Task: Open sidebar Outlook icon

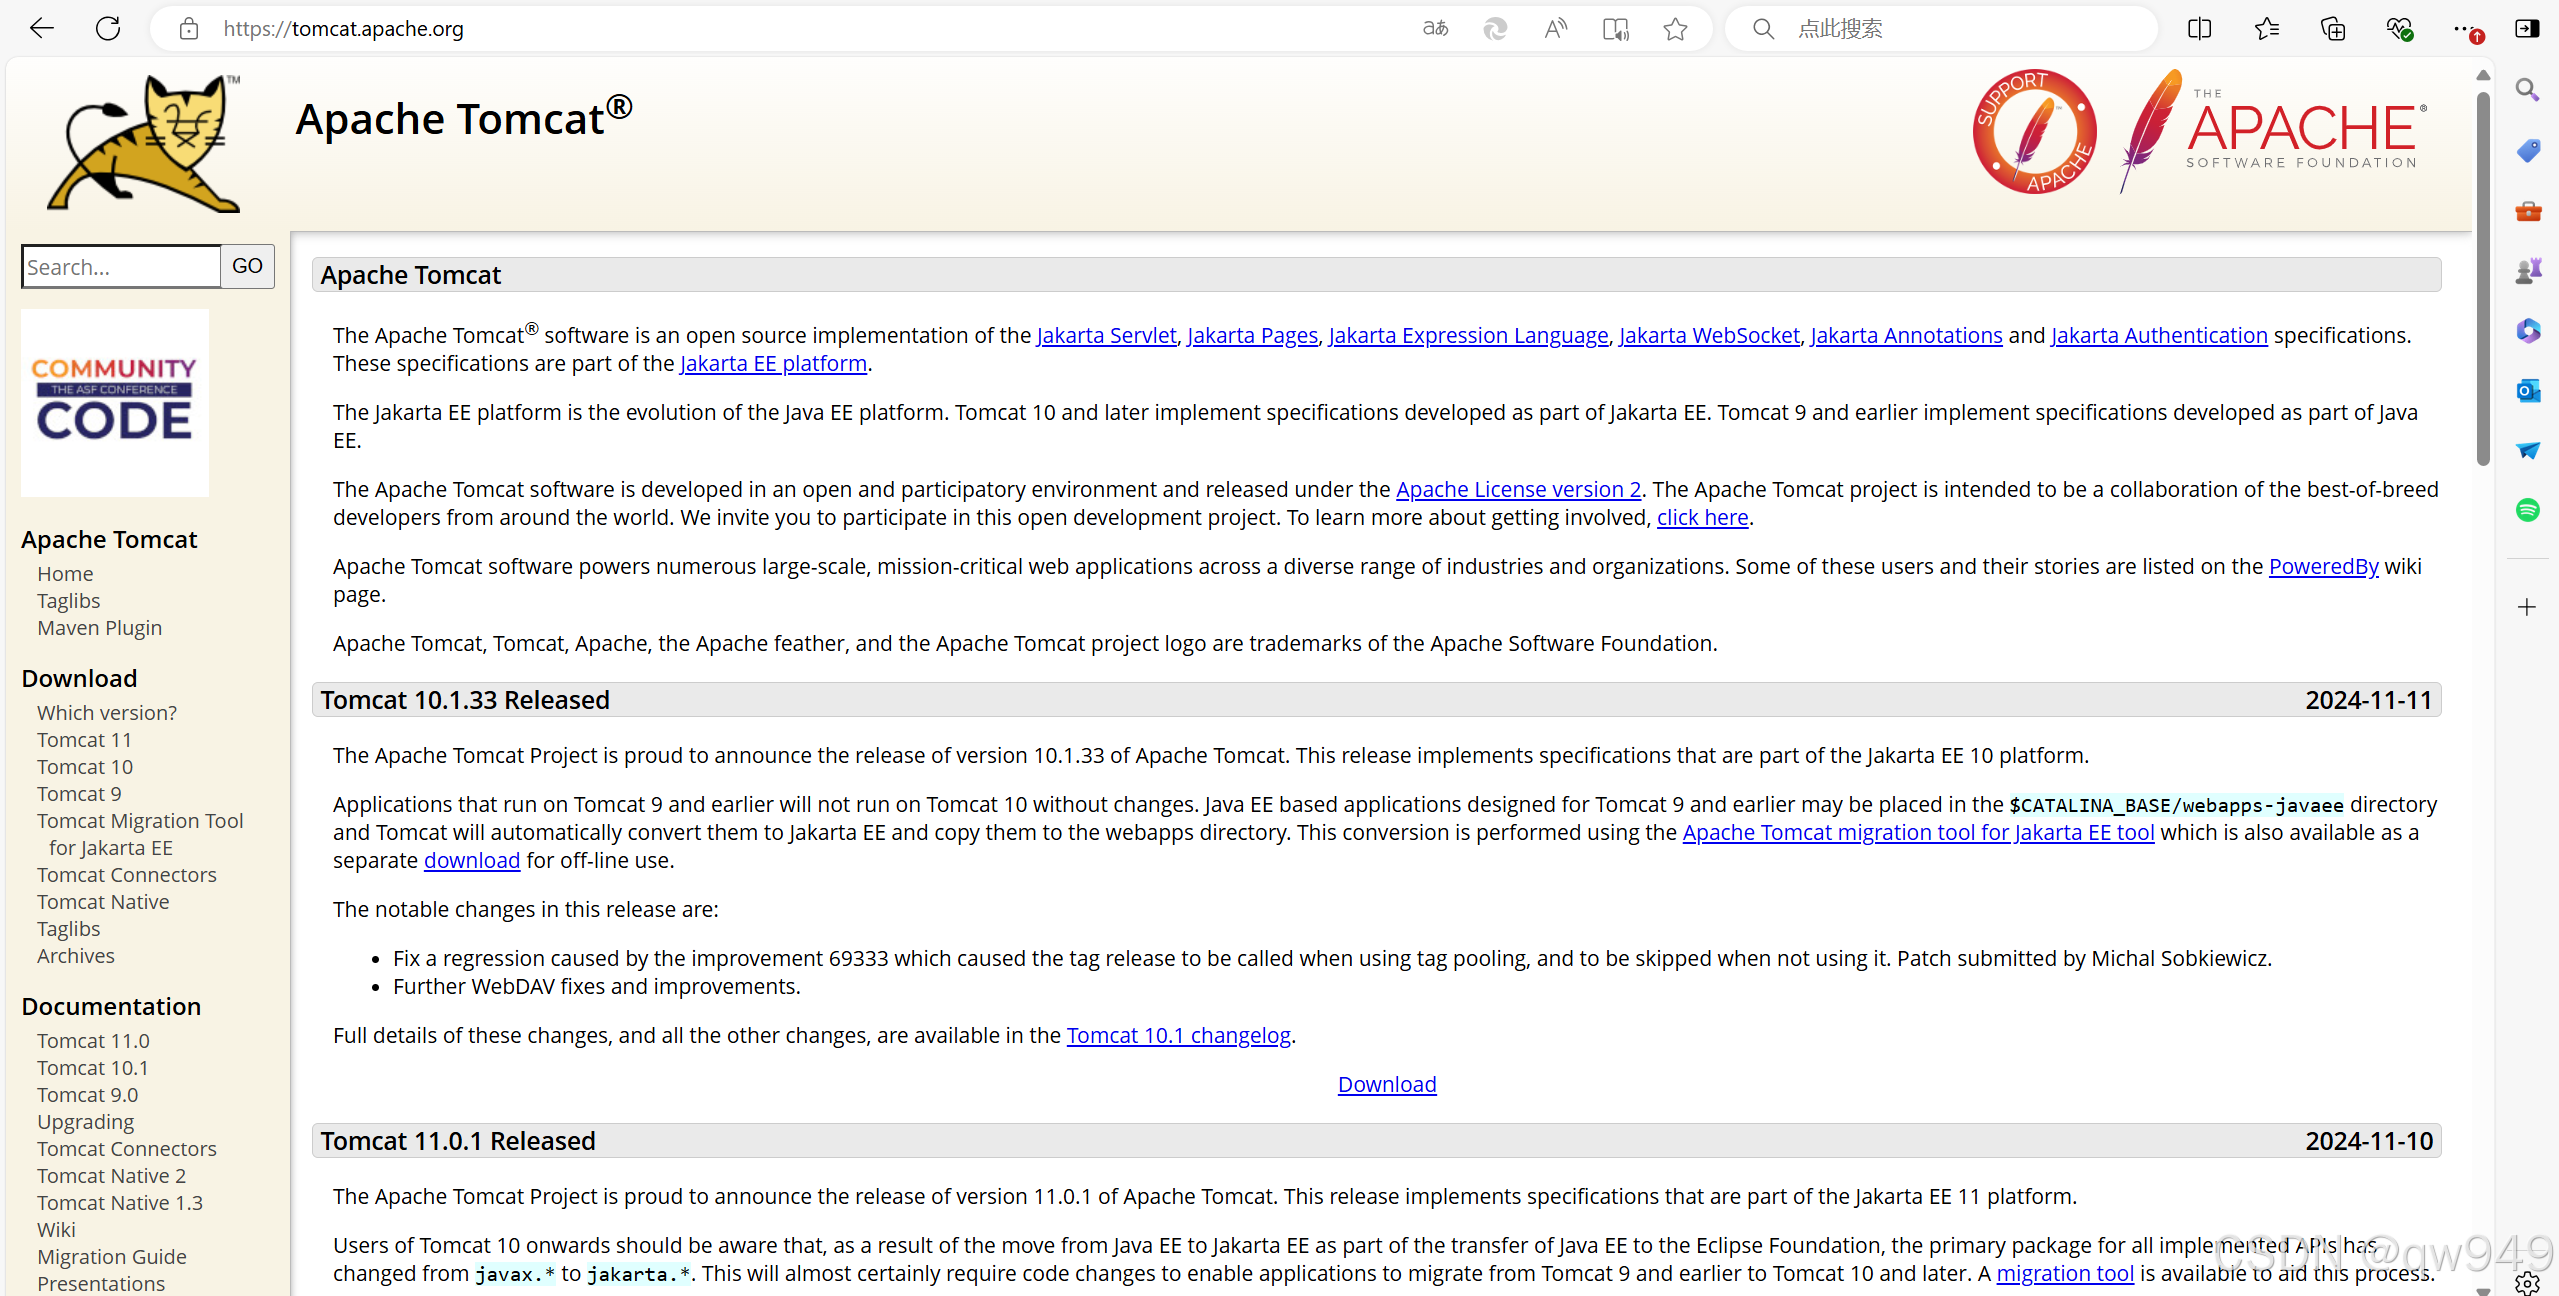Action: click(2527, 390)
